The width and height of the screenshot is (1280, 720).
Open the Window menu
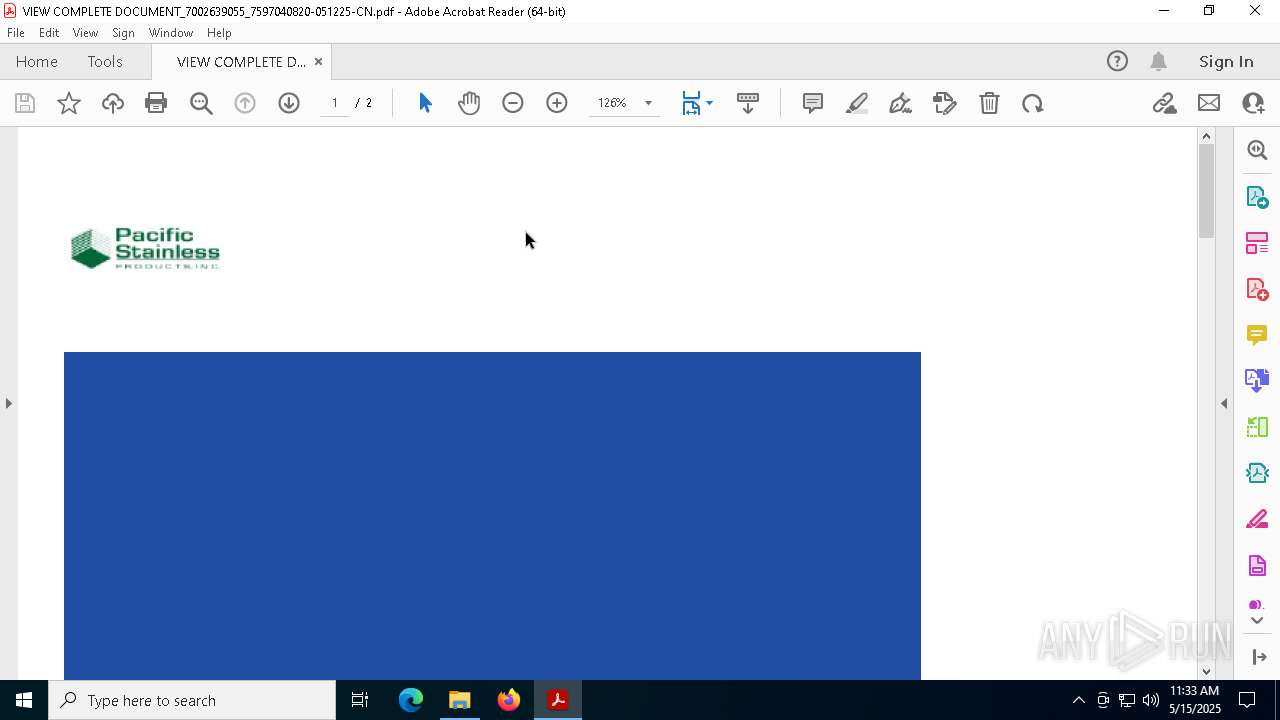point(171,32)
